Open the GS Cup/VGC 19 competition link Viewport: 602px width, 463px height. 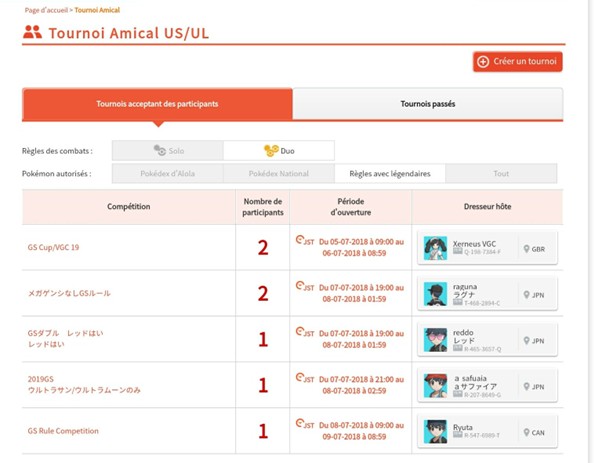coord(53,247)
